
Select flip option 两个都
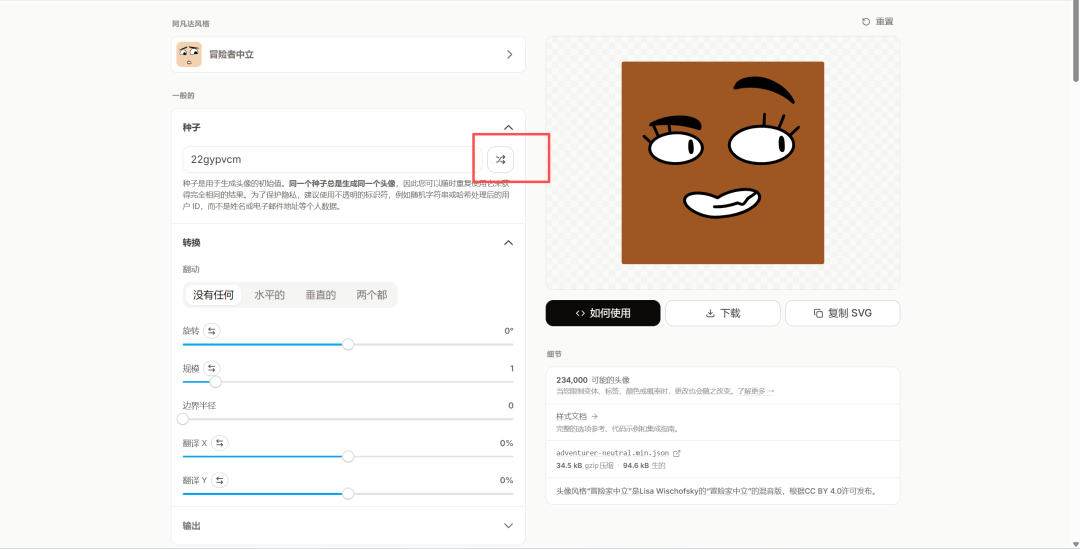pos(371,295)
